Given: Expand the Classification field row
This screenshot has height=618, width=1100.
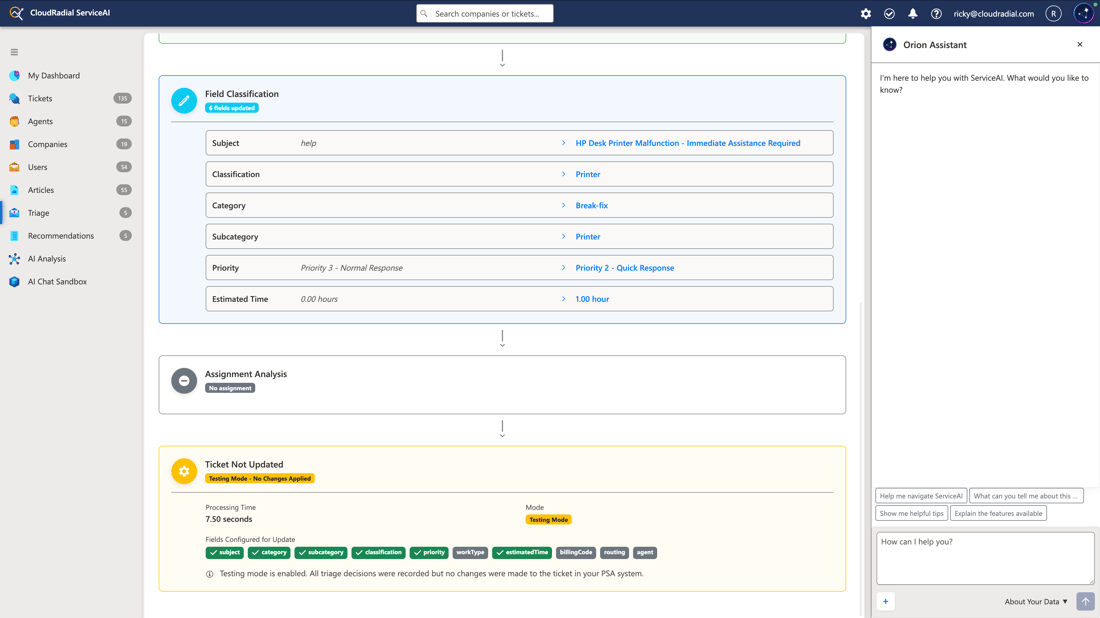Looking at the screenshot, I should (x=561, y=174).
